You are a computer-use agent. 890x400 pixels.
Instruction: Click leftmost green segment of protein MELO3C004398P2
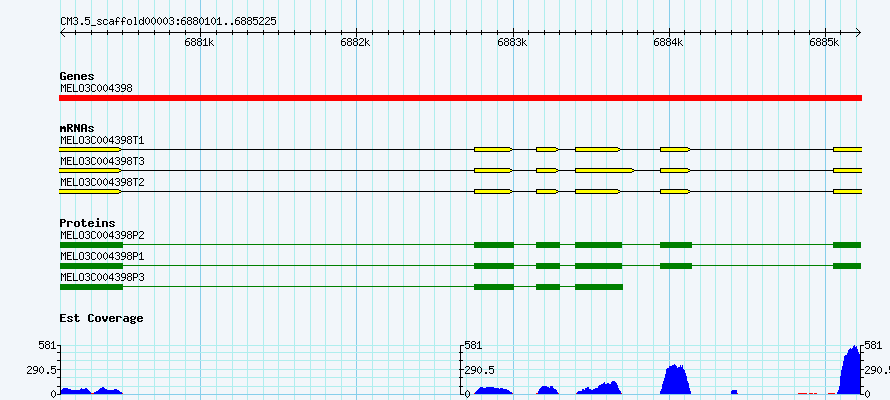click(x=91, y=245)
